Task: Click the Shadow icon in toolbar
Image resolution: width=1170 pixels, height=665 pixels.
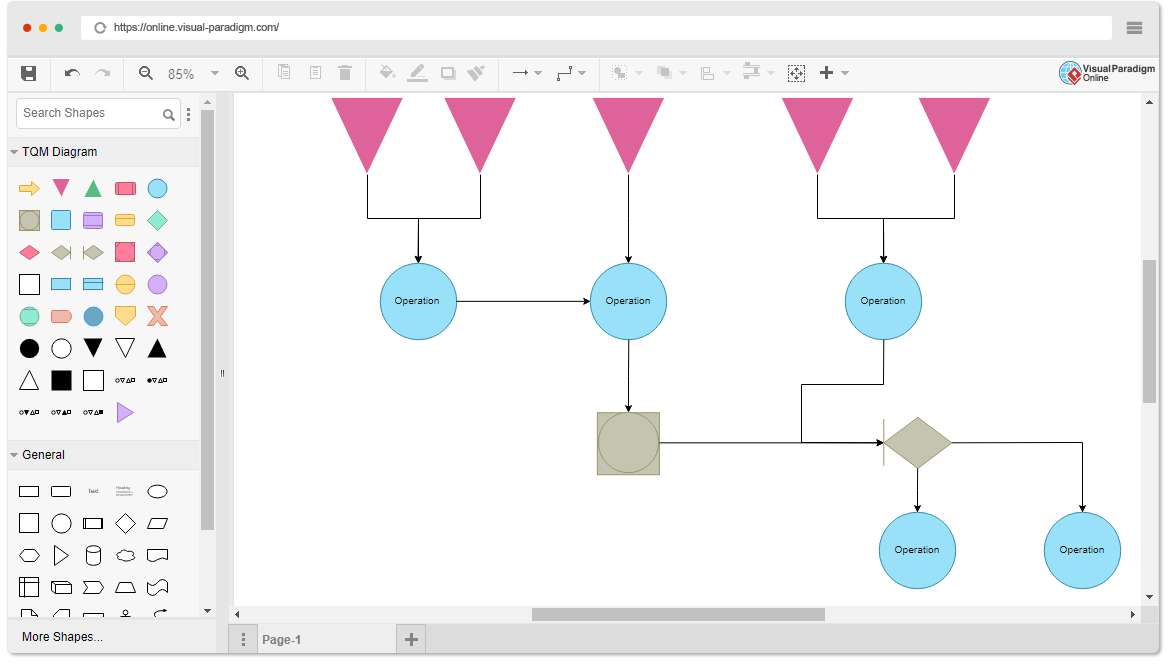Action: click(x=448, y=73)
